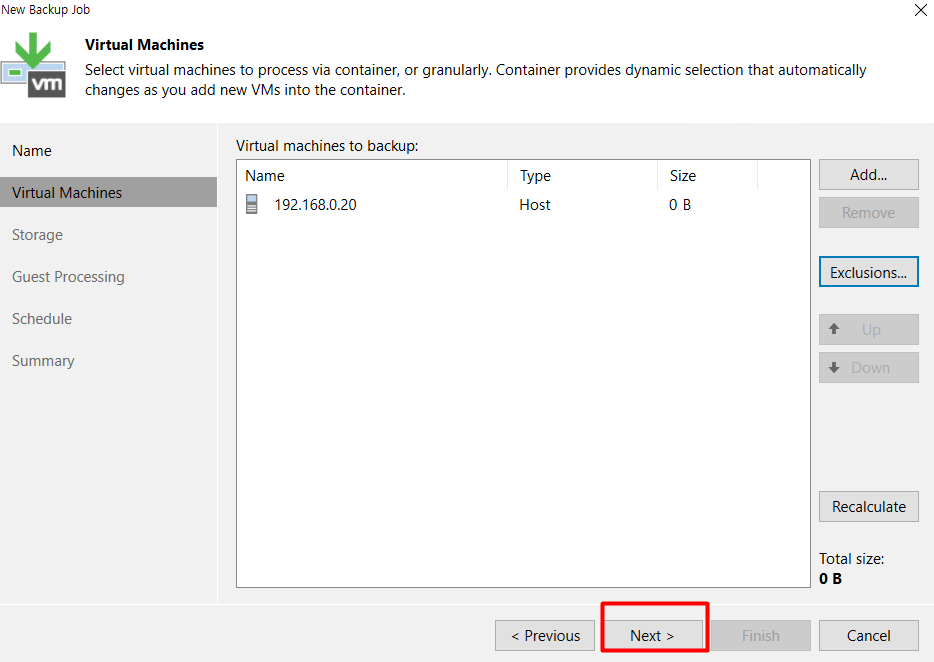
Task: Click the down arrow icon on Down button
Action: tap(834, 368)
